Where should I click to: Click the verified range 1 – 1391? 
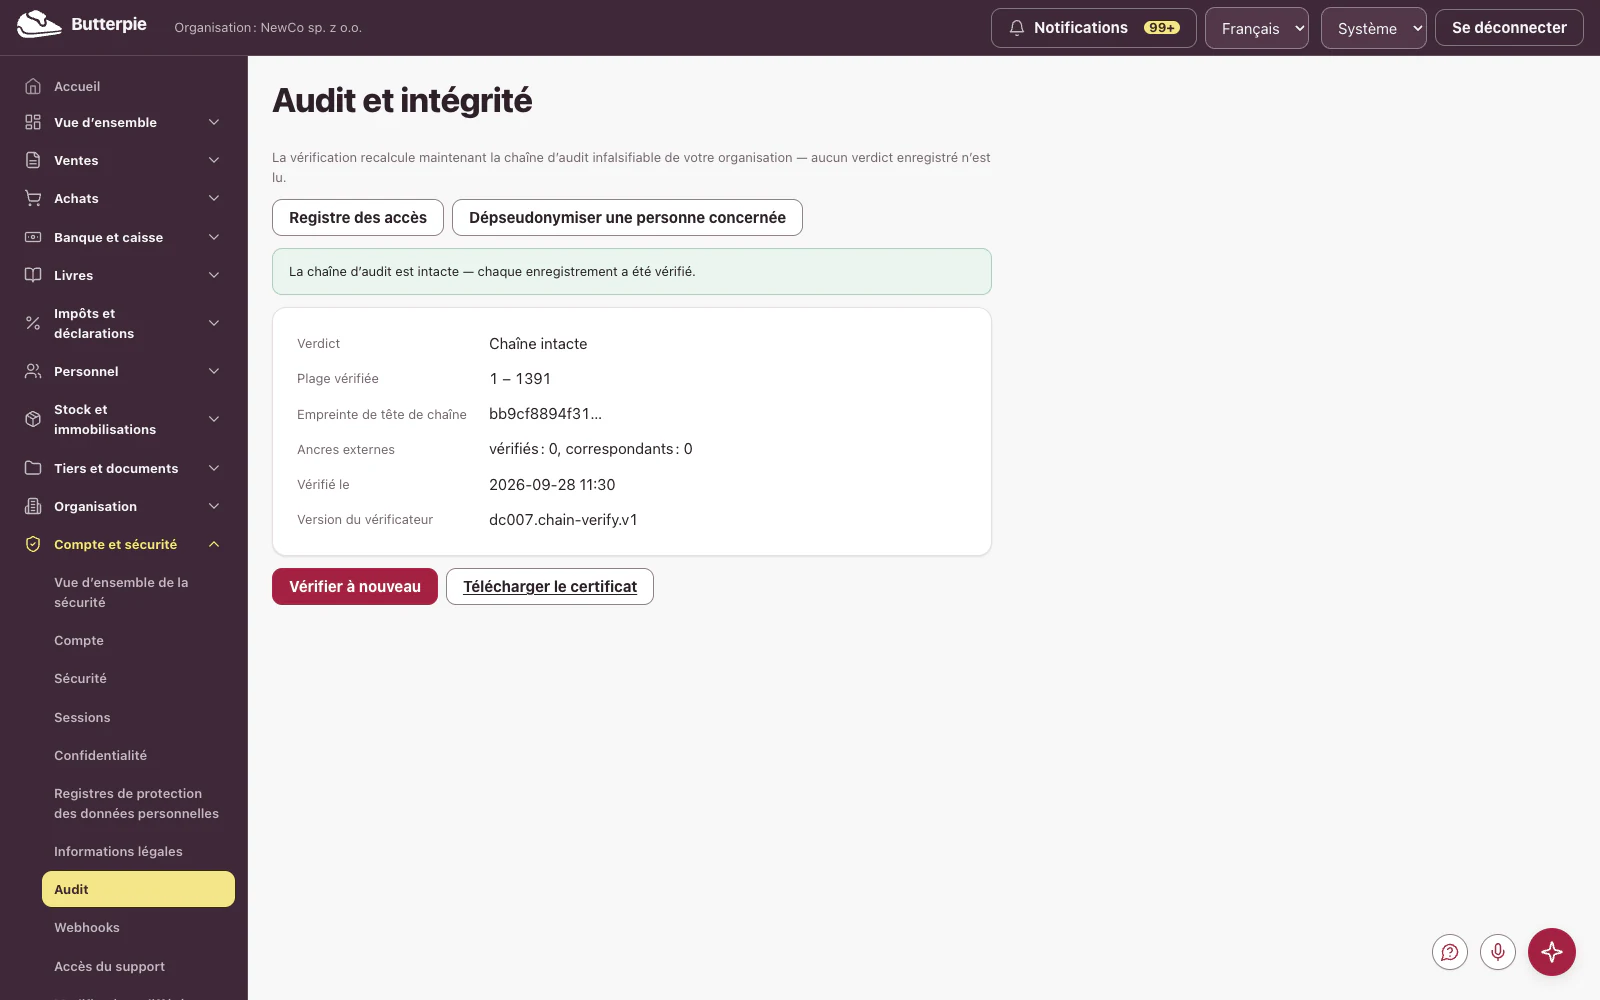520,379
